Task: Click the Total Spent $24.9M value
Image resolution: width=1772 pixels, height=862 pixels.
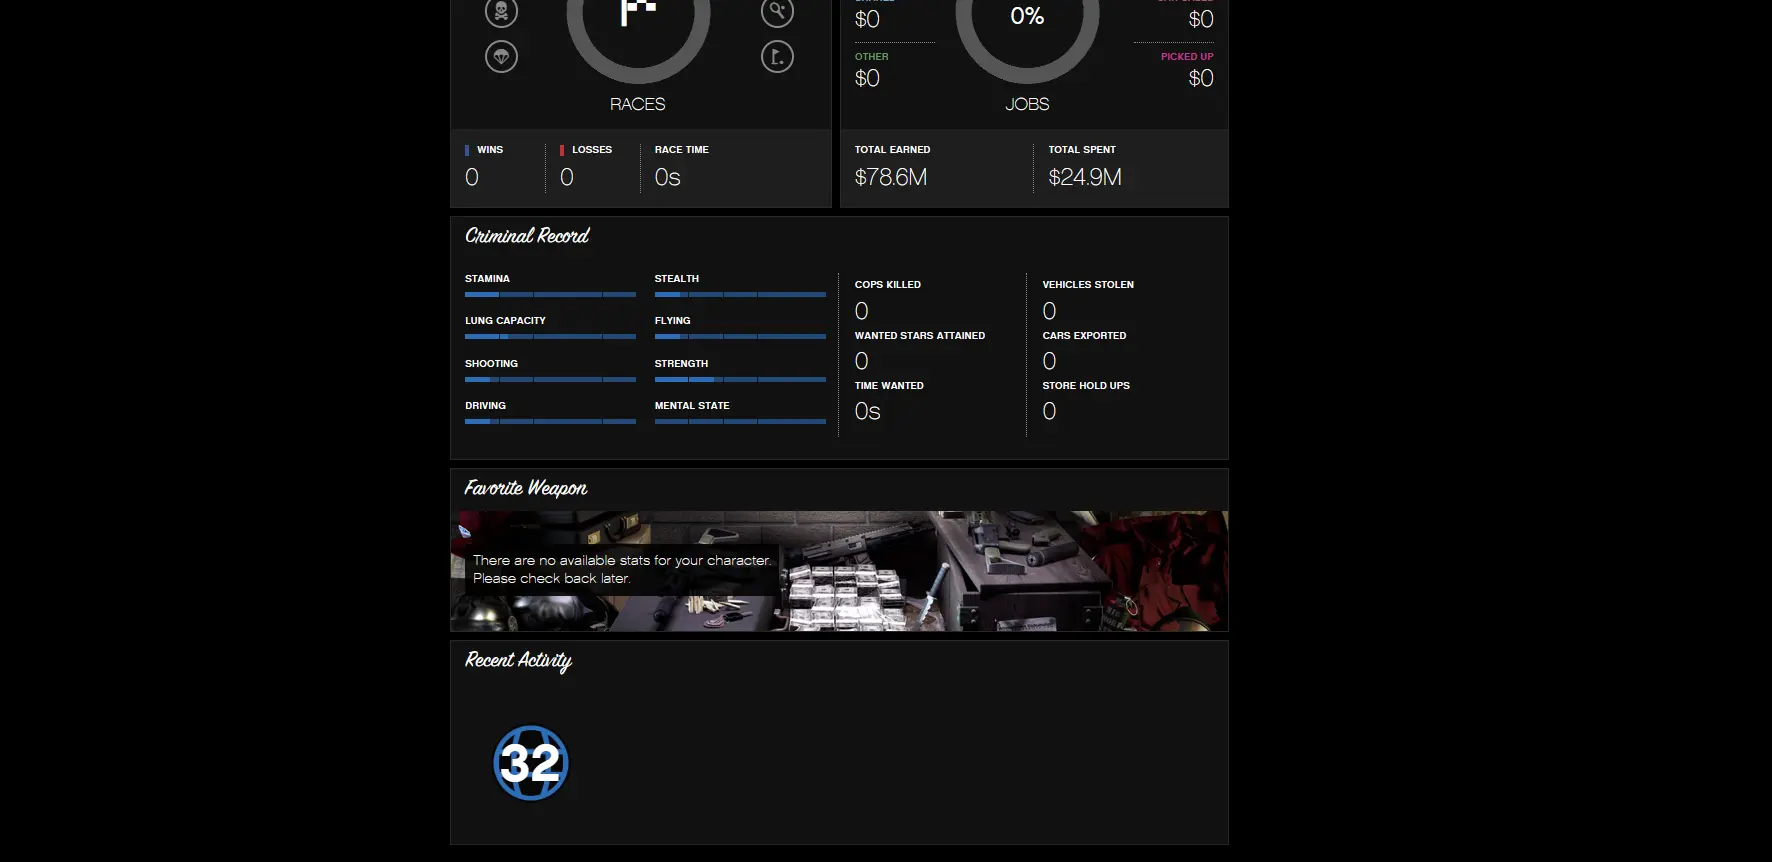Action: [x=1085, y=177]
